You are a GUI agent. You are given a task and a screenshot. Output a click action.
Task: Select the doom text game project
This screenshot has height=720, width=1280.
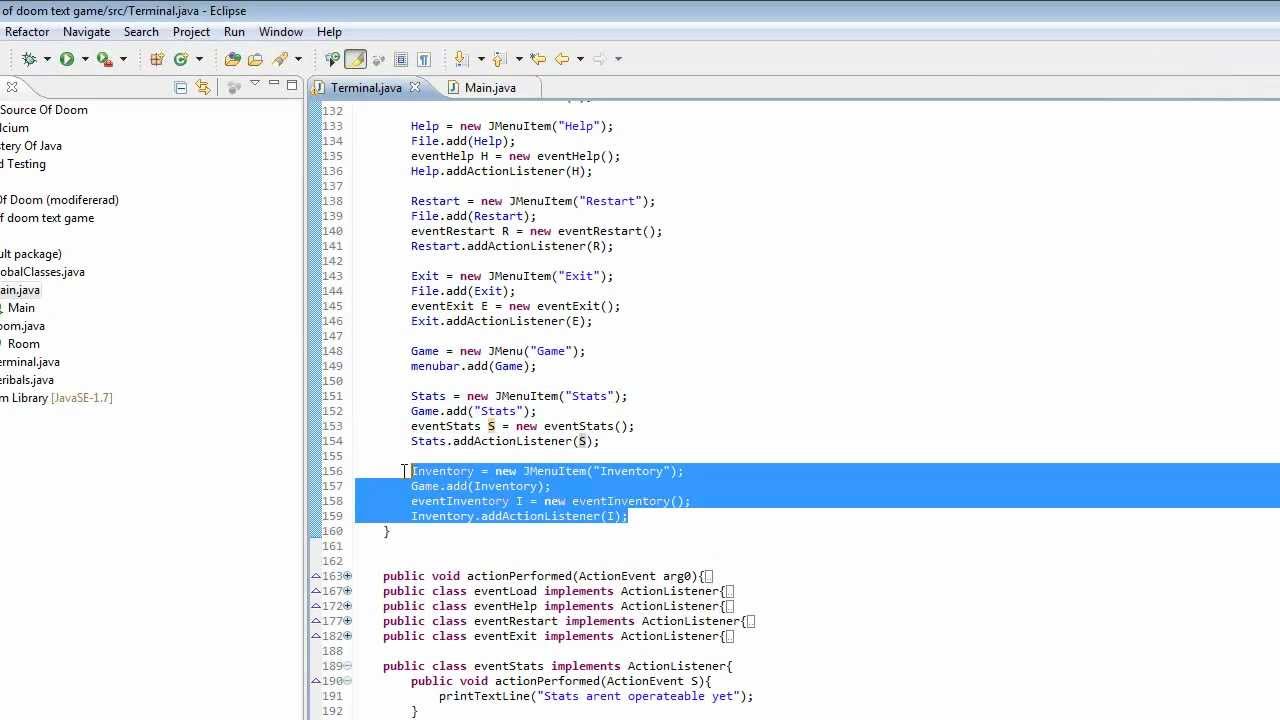click(47, 218)
